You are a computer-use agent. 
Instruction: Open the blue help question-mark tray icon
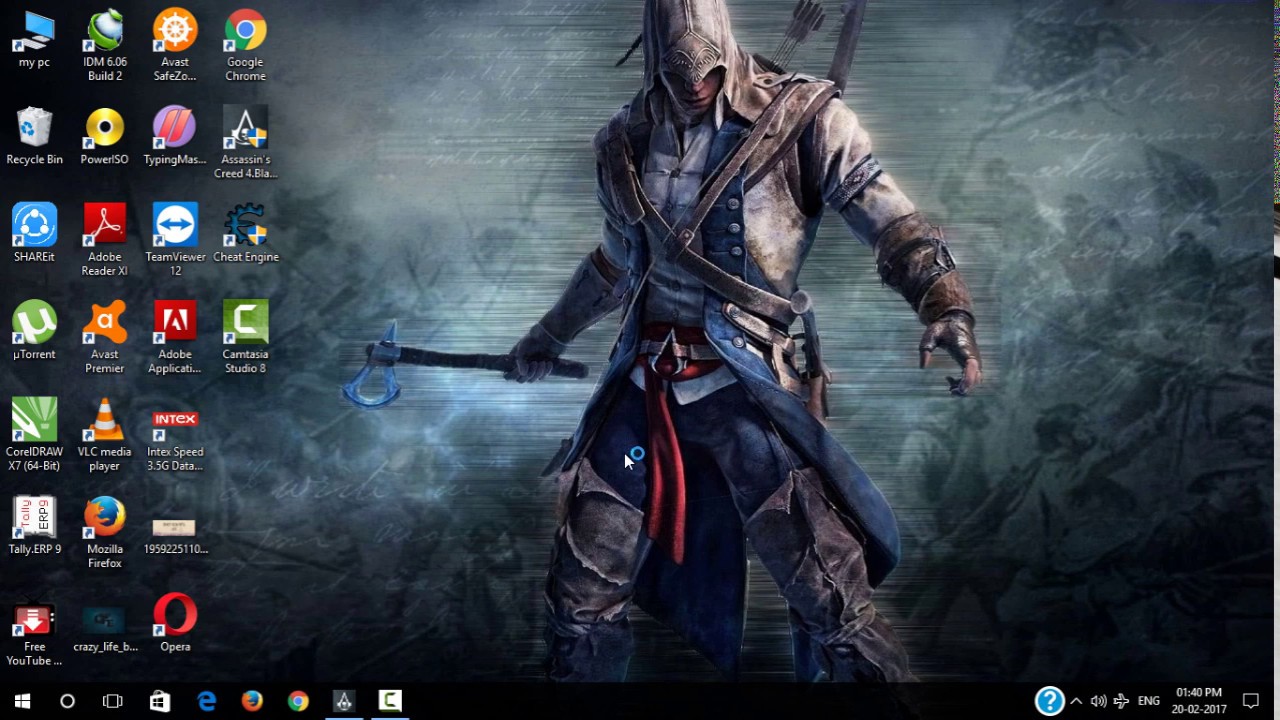[x=1049, y=701]
